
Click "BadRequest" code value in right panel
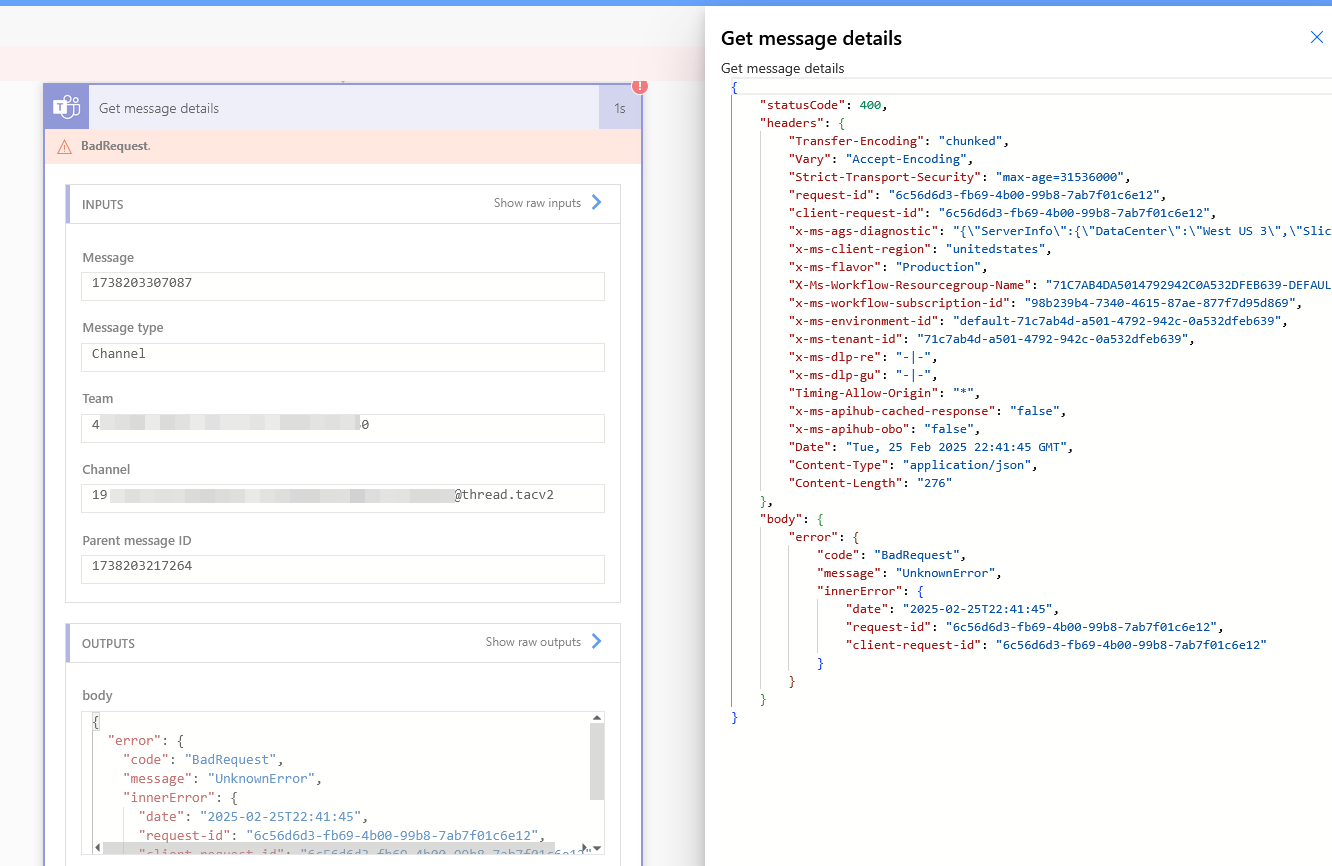(919, 555)
